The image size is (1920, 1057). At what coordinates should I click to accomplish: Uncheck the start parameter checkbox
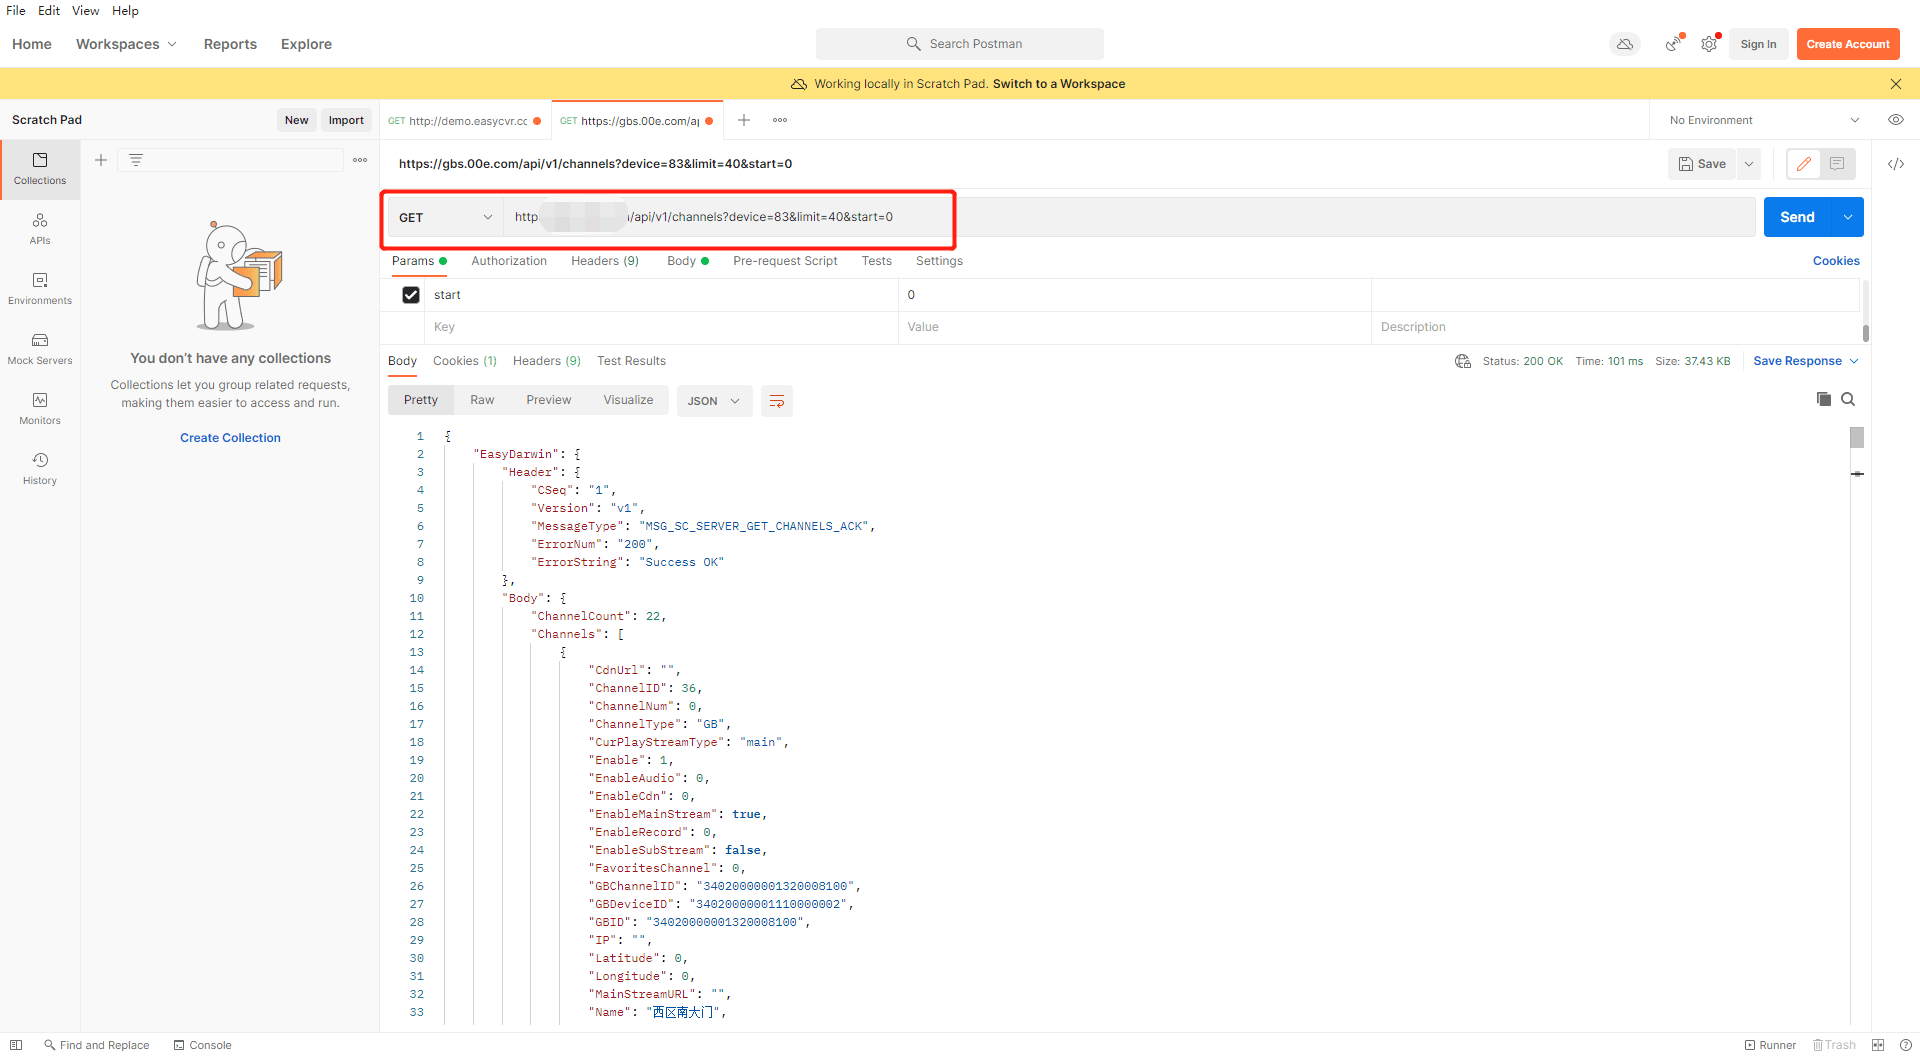[x=411, y=295]
